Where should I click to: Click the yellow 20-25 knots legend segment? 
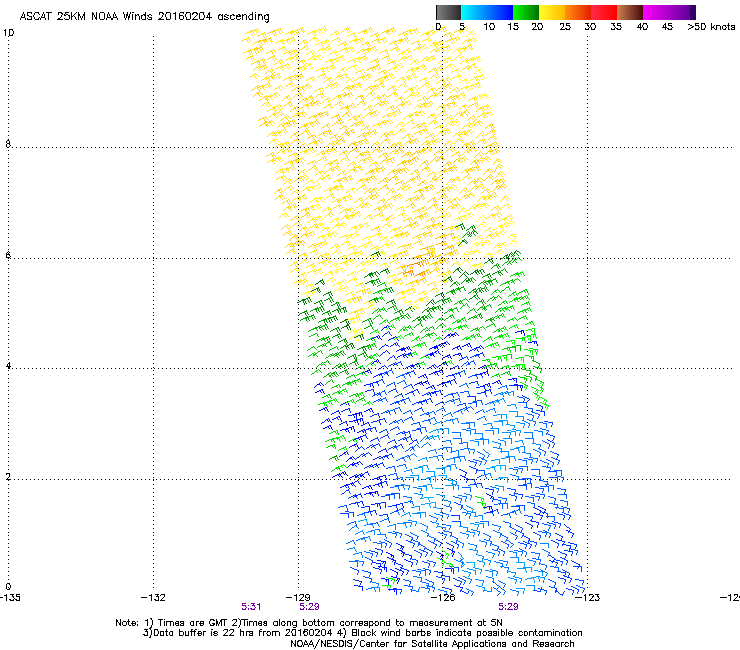[552, 12]
